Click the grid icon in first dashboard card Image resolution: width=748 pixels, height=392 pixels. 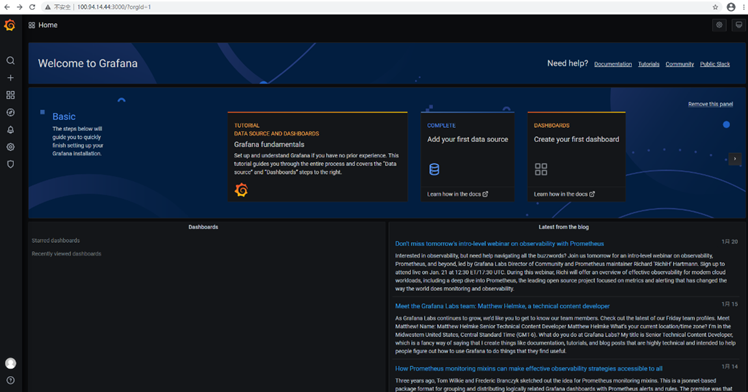541,169
